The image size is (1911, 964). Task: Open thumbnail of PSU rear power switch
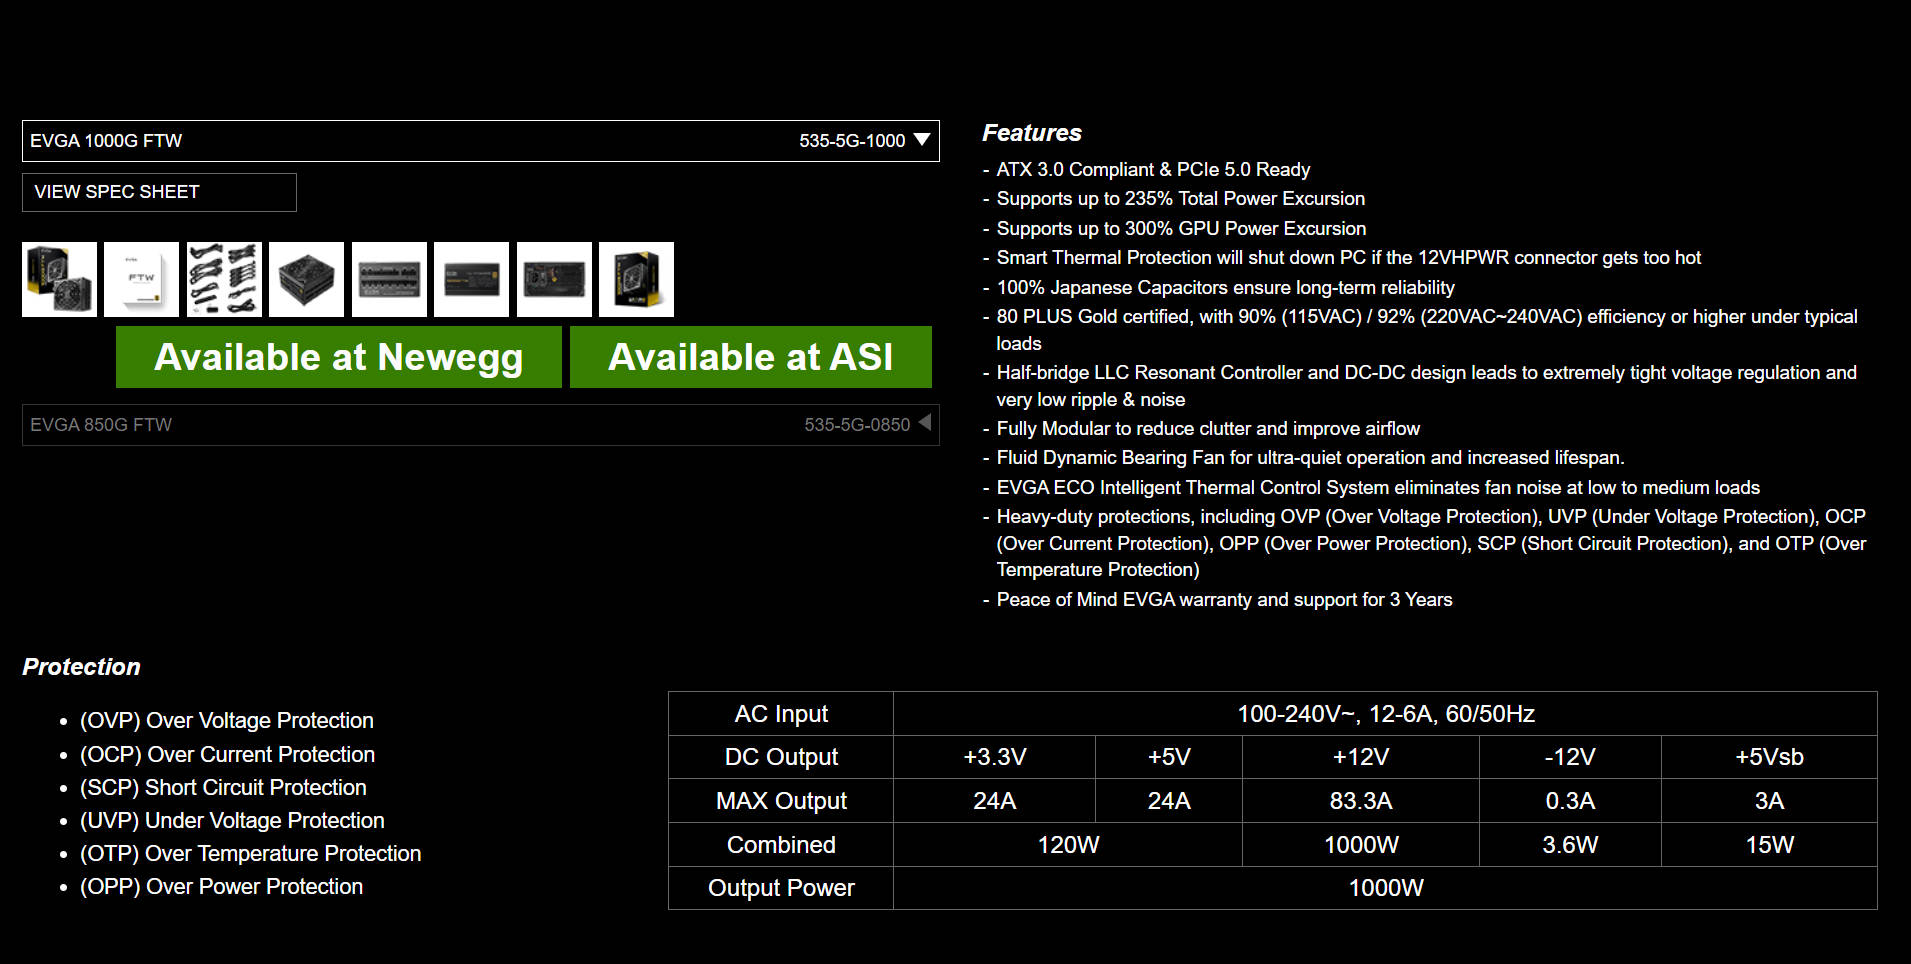click(554, 279)
